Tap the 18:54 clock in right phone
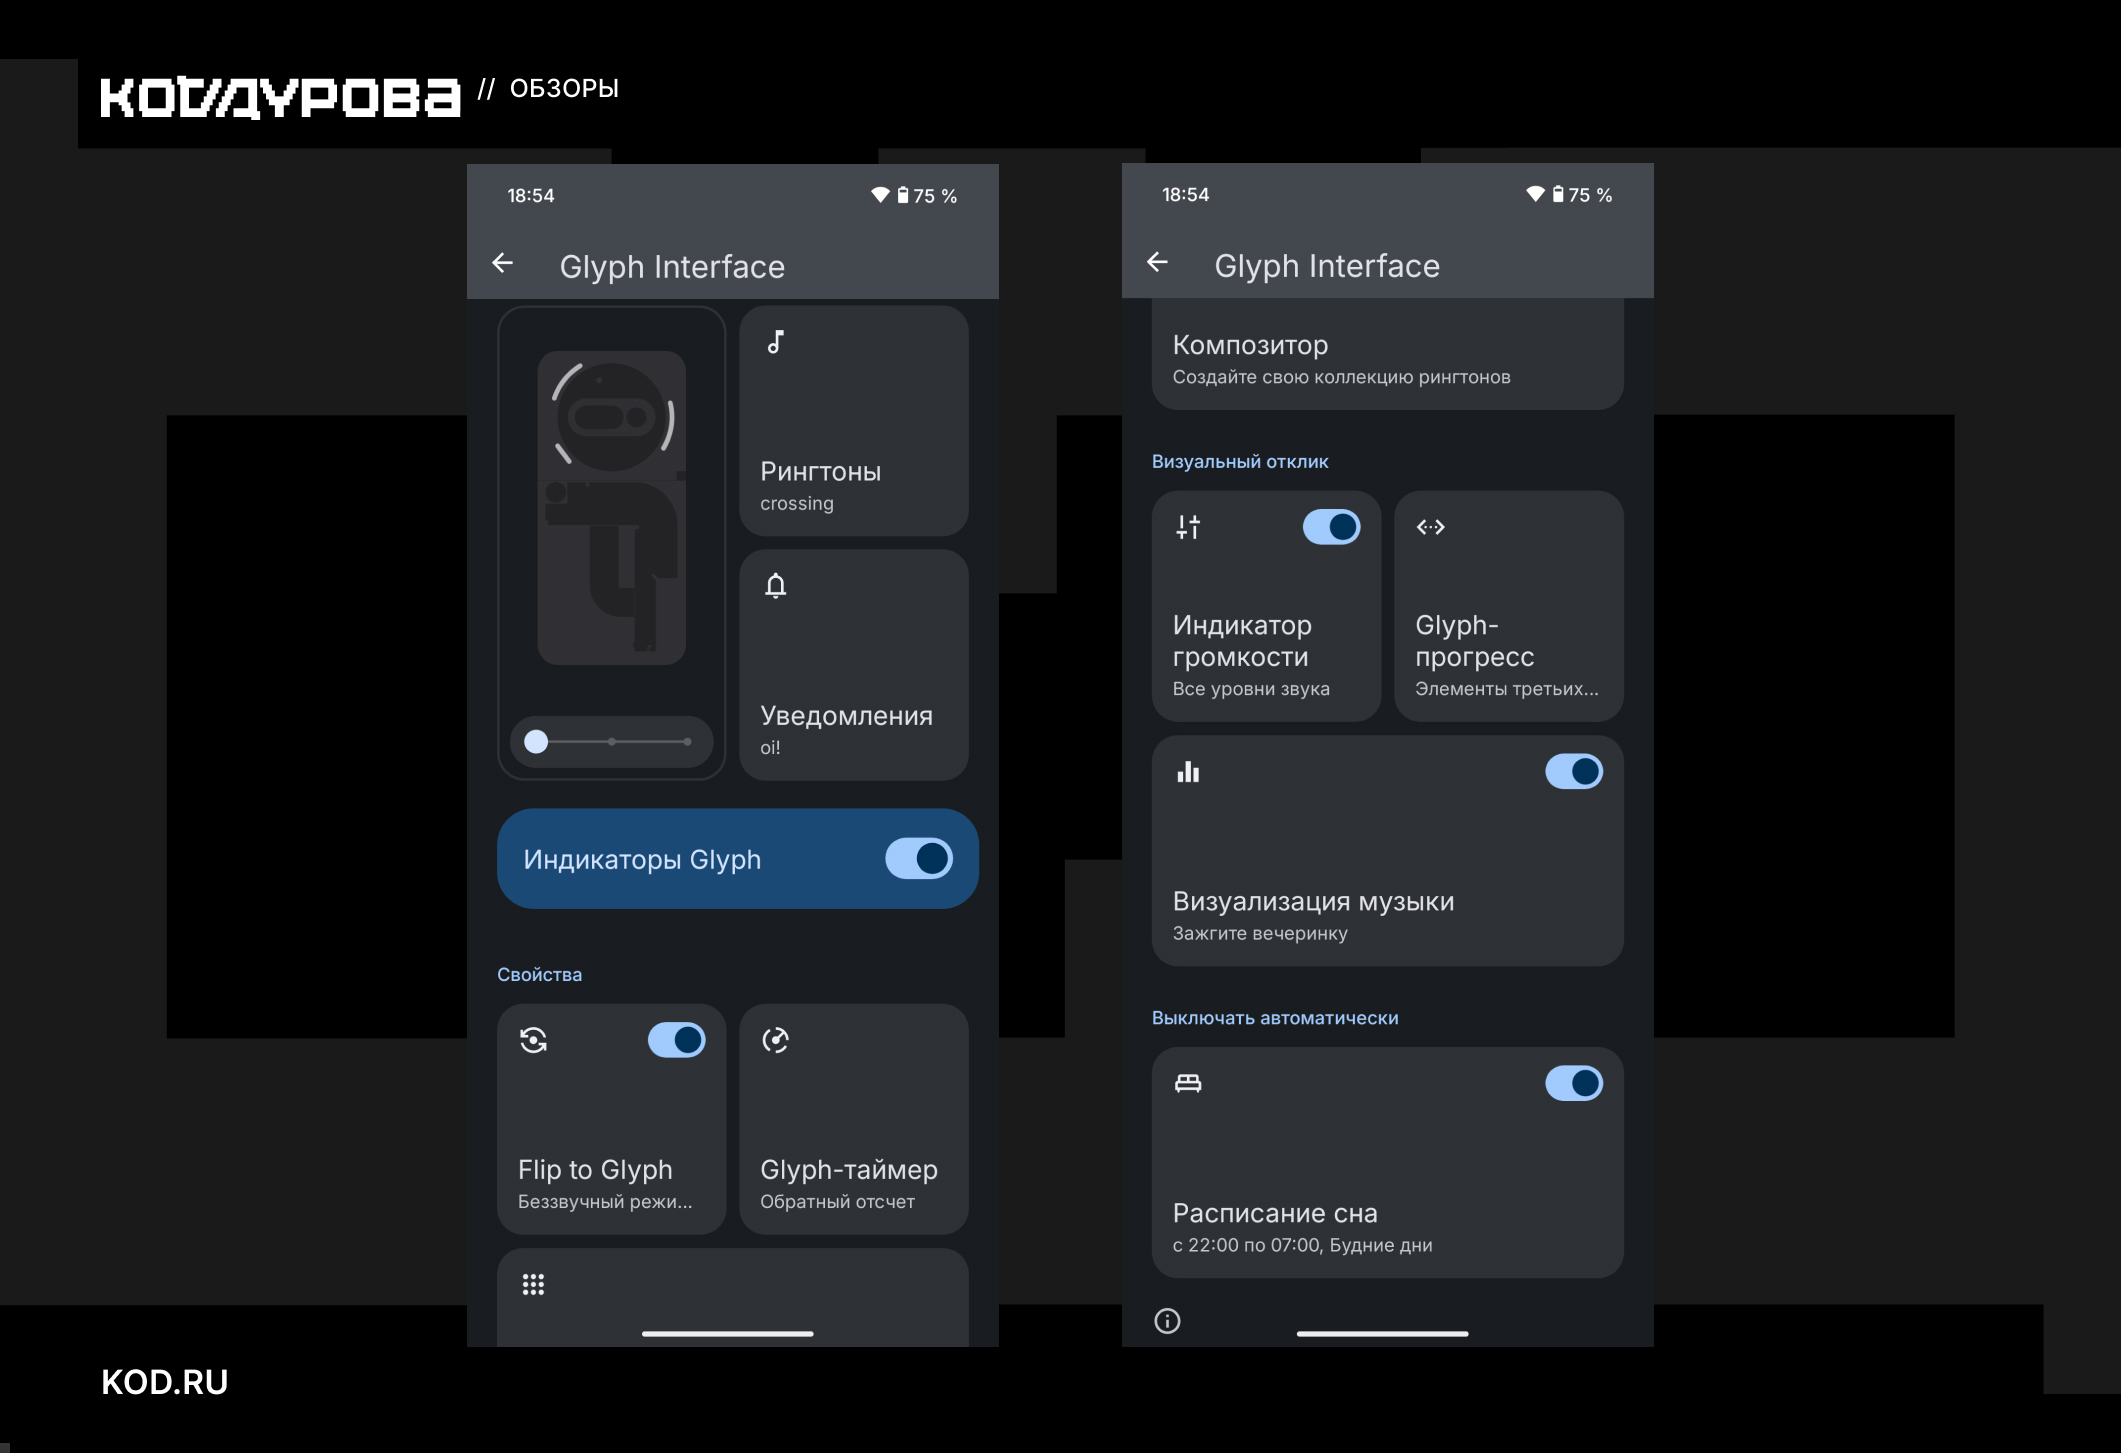 (1186, 194)
